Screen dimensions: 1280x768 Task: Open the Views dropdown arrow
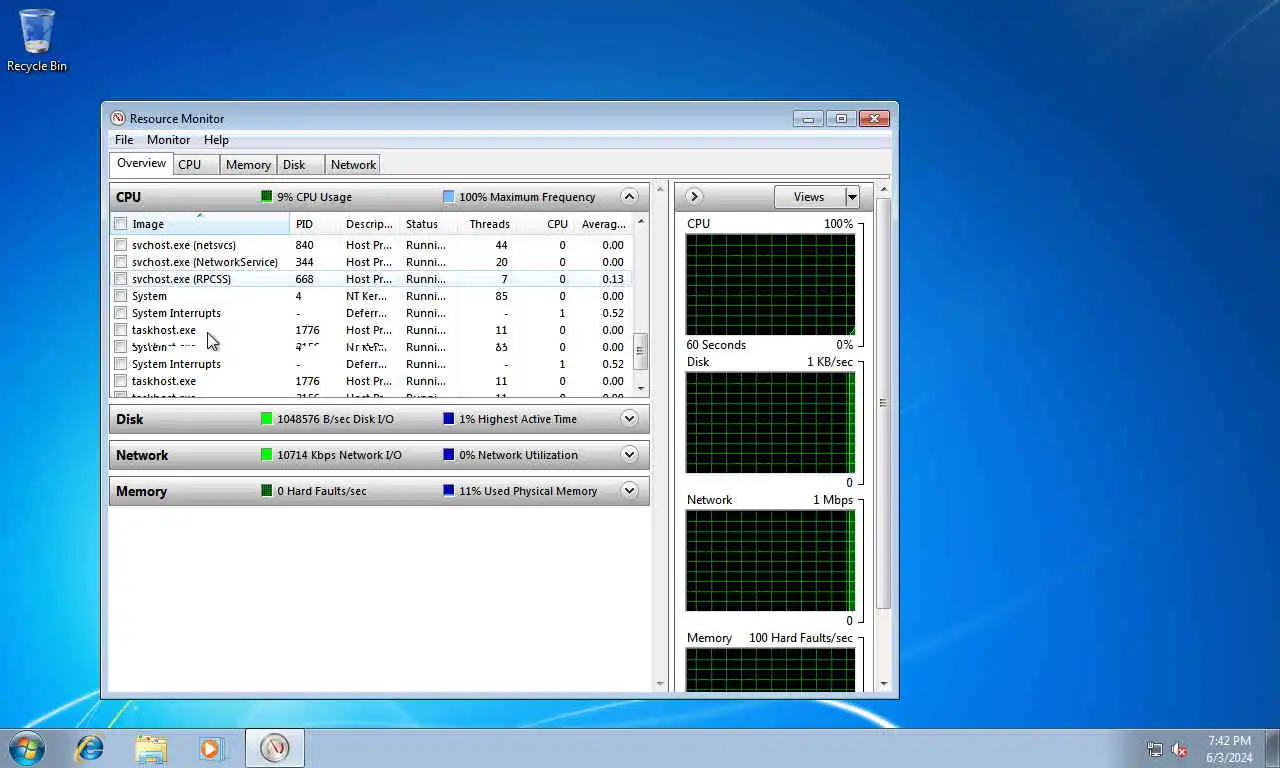(852, 197)
